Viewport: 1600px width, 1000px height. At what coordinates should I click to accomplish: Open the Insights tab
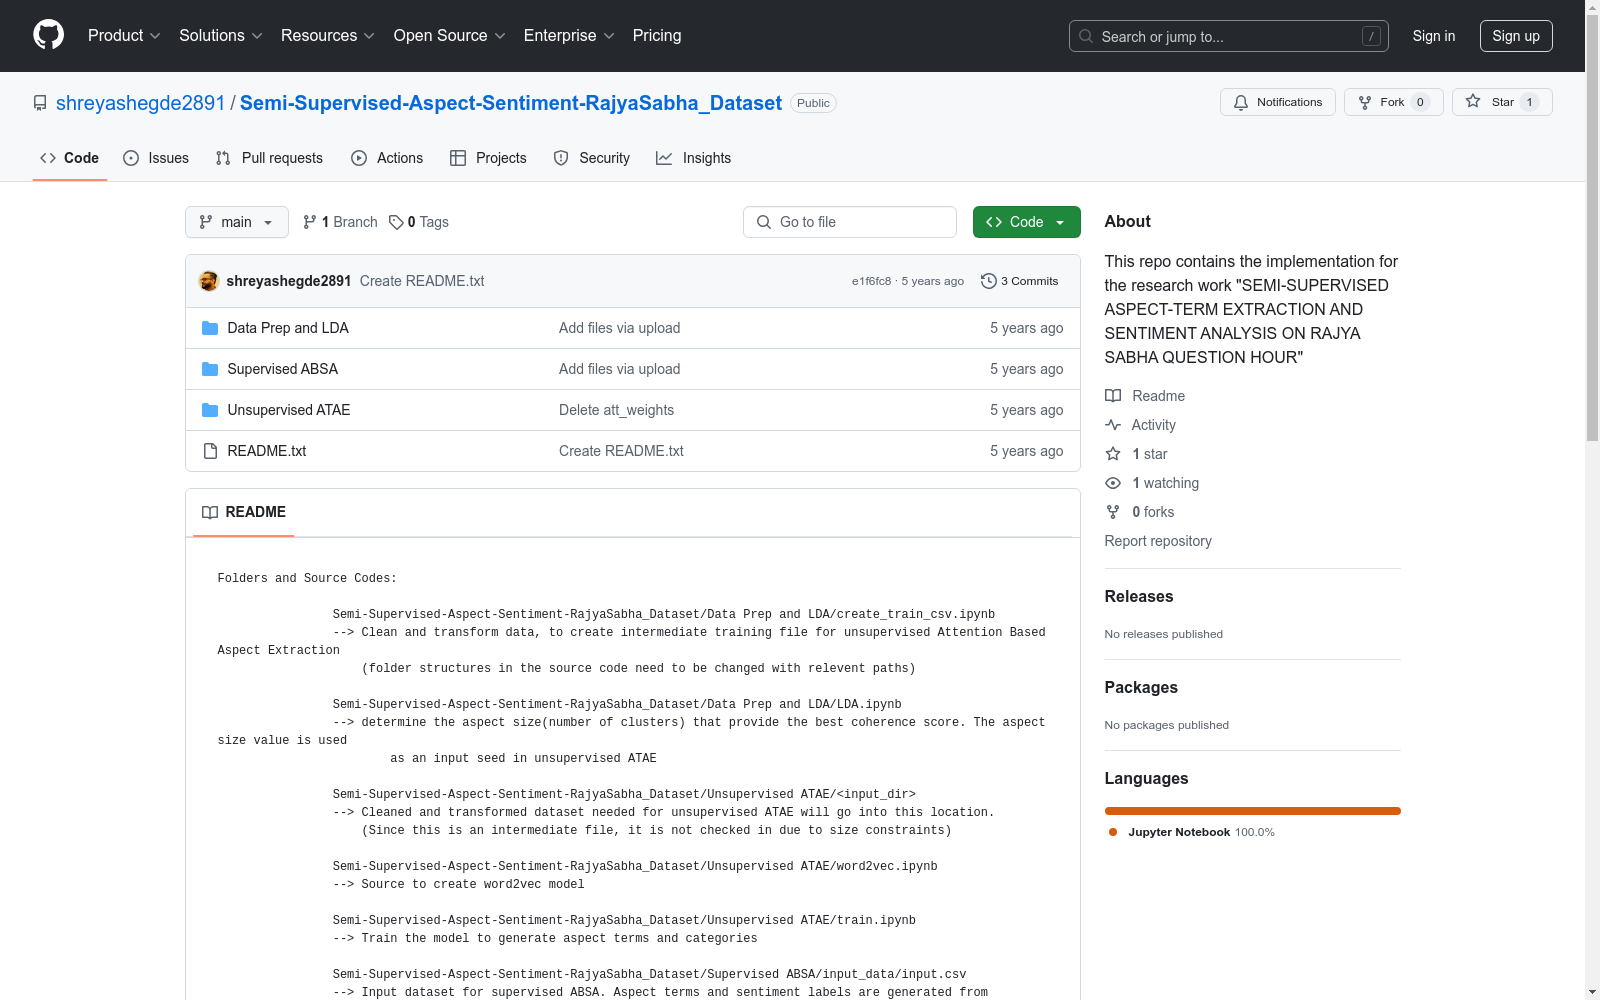tap(694, 158)
